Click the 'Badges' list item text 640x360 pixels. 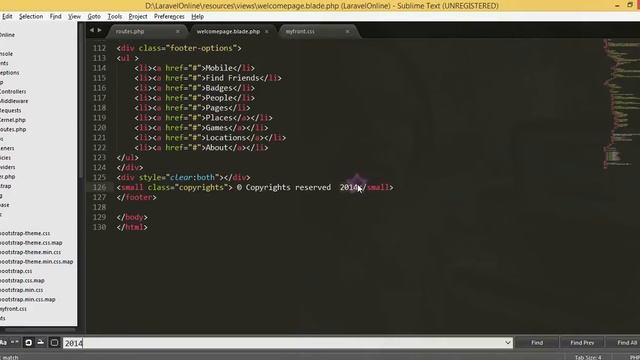point(219,88)
